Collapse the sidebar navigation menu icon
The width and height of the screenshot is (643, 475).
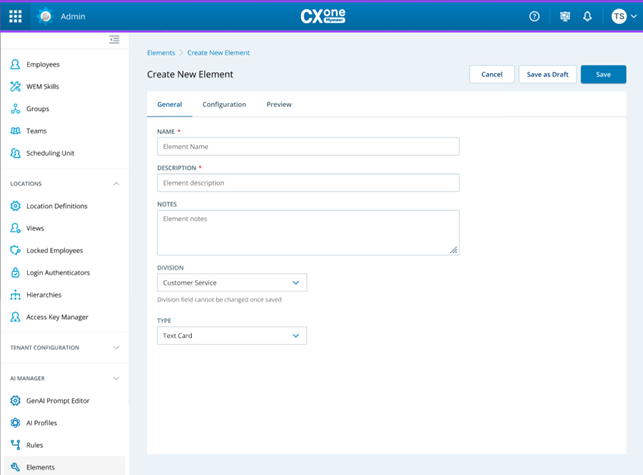[114, 40]
